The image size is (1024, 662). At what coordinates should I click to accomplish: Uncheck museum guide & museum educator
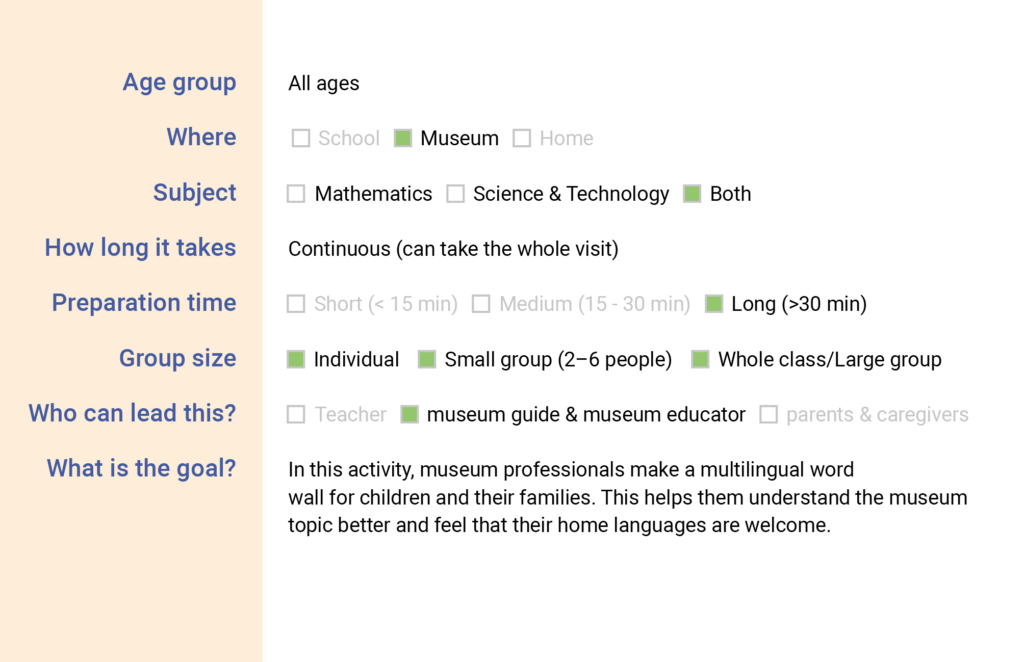pos(409,414)
